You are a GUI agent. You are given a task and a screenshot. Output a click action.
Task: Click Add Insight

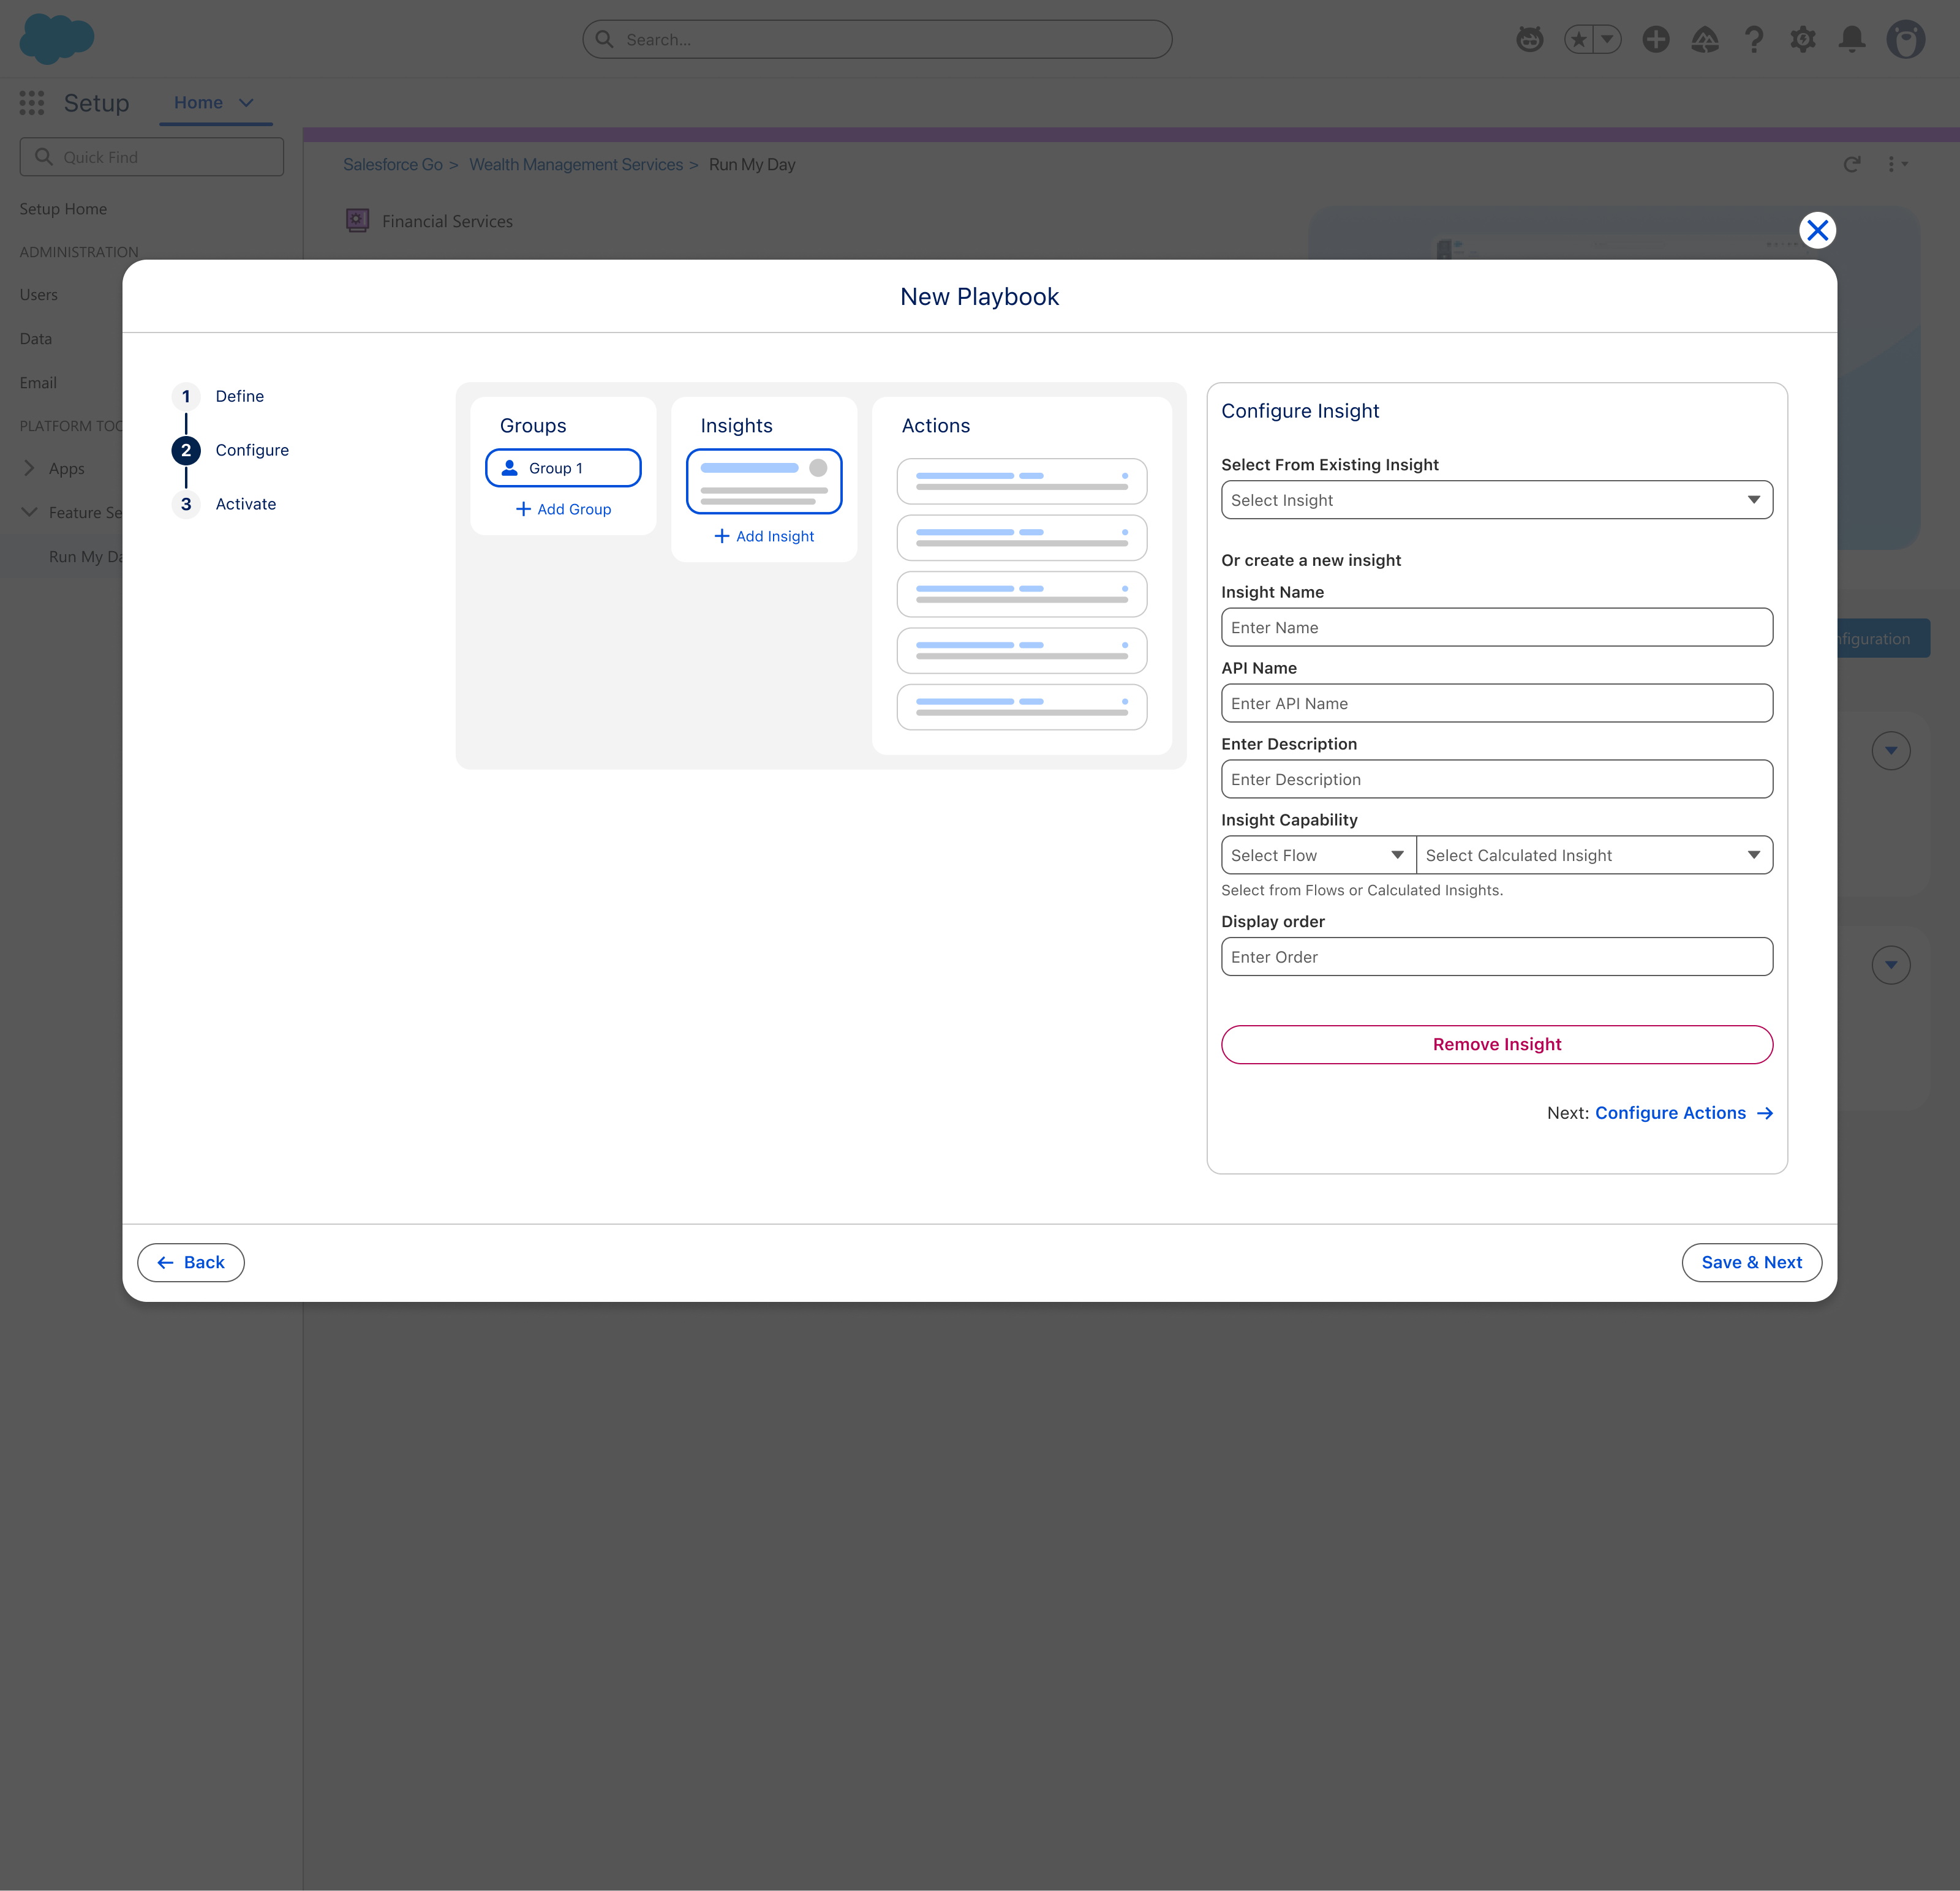[764, 536]
